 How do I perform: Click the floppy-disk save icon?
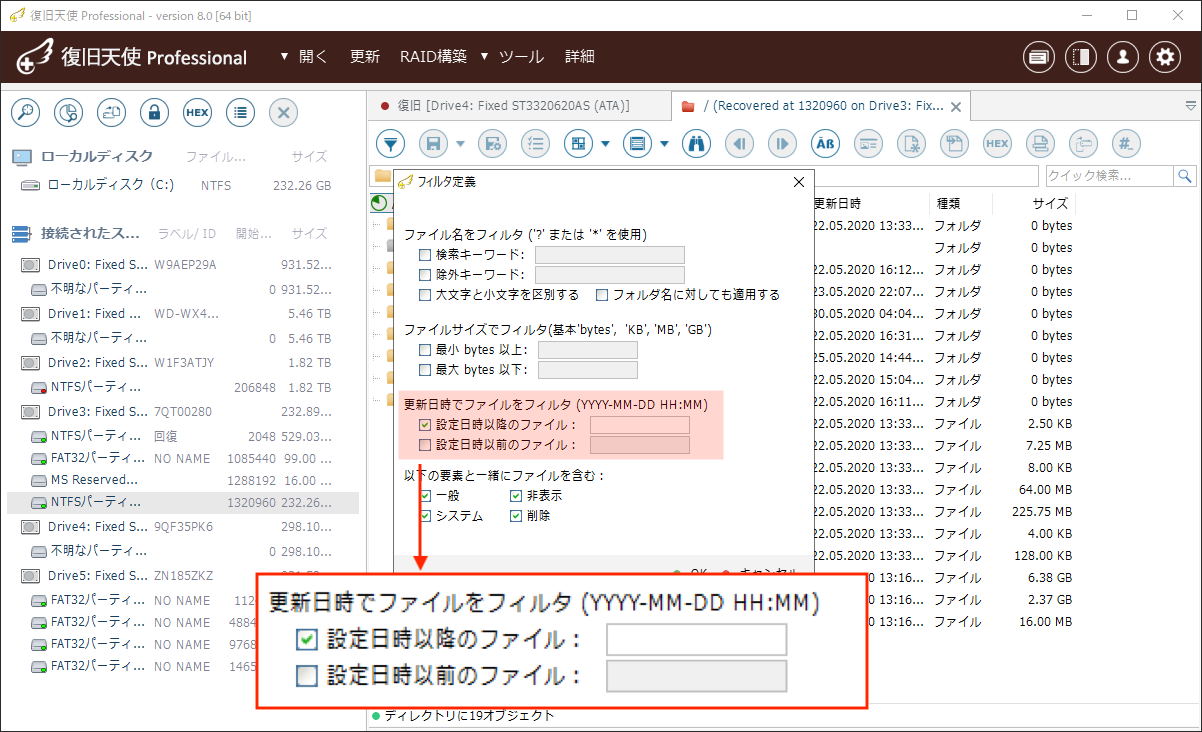(x=434, y=143)
